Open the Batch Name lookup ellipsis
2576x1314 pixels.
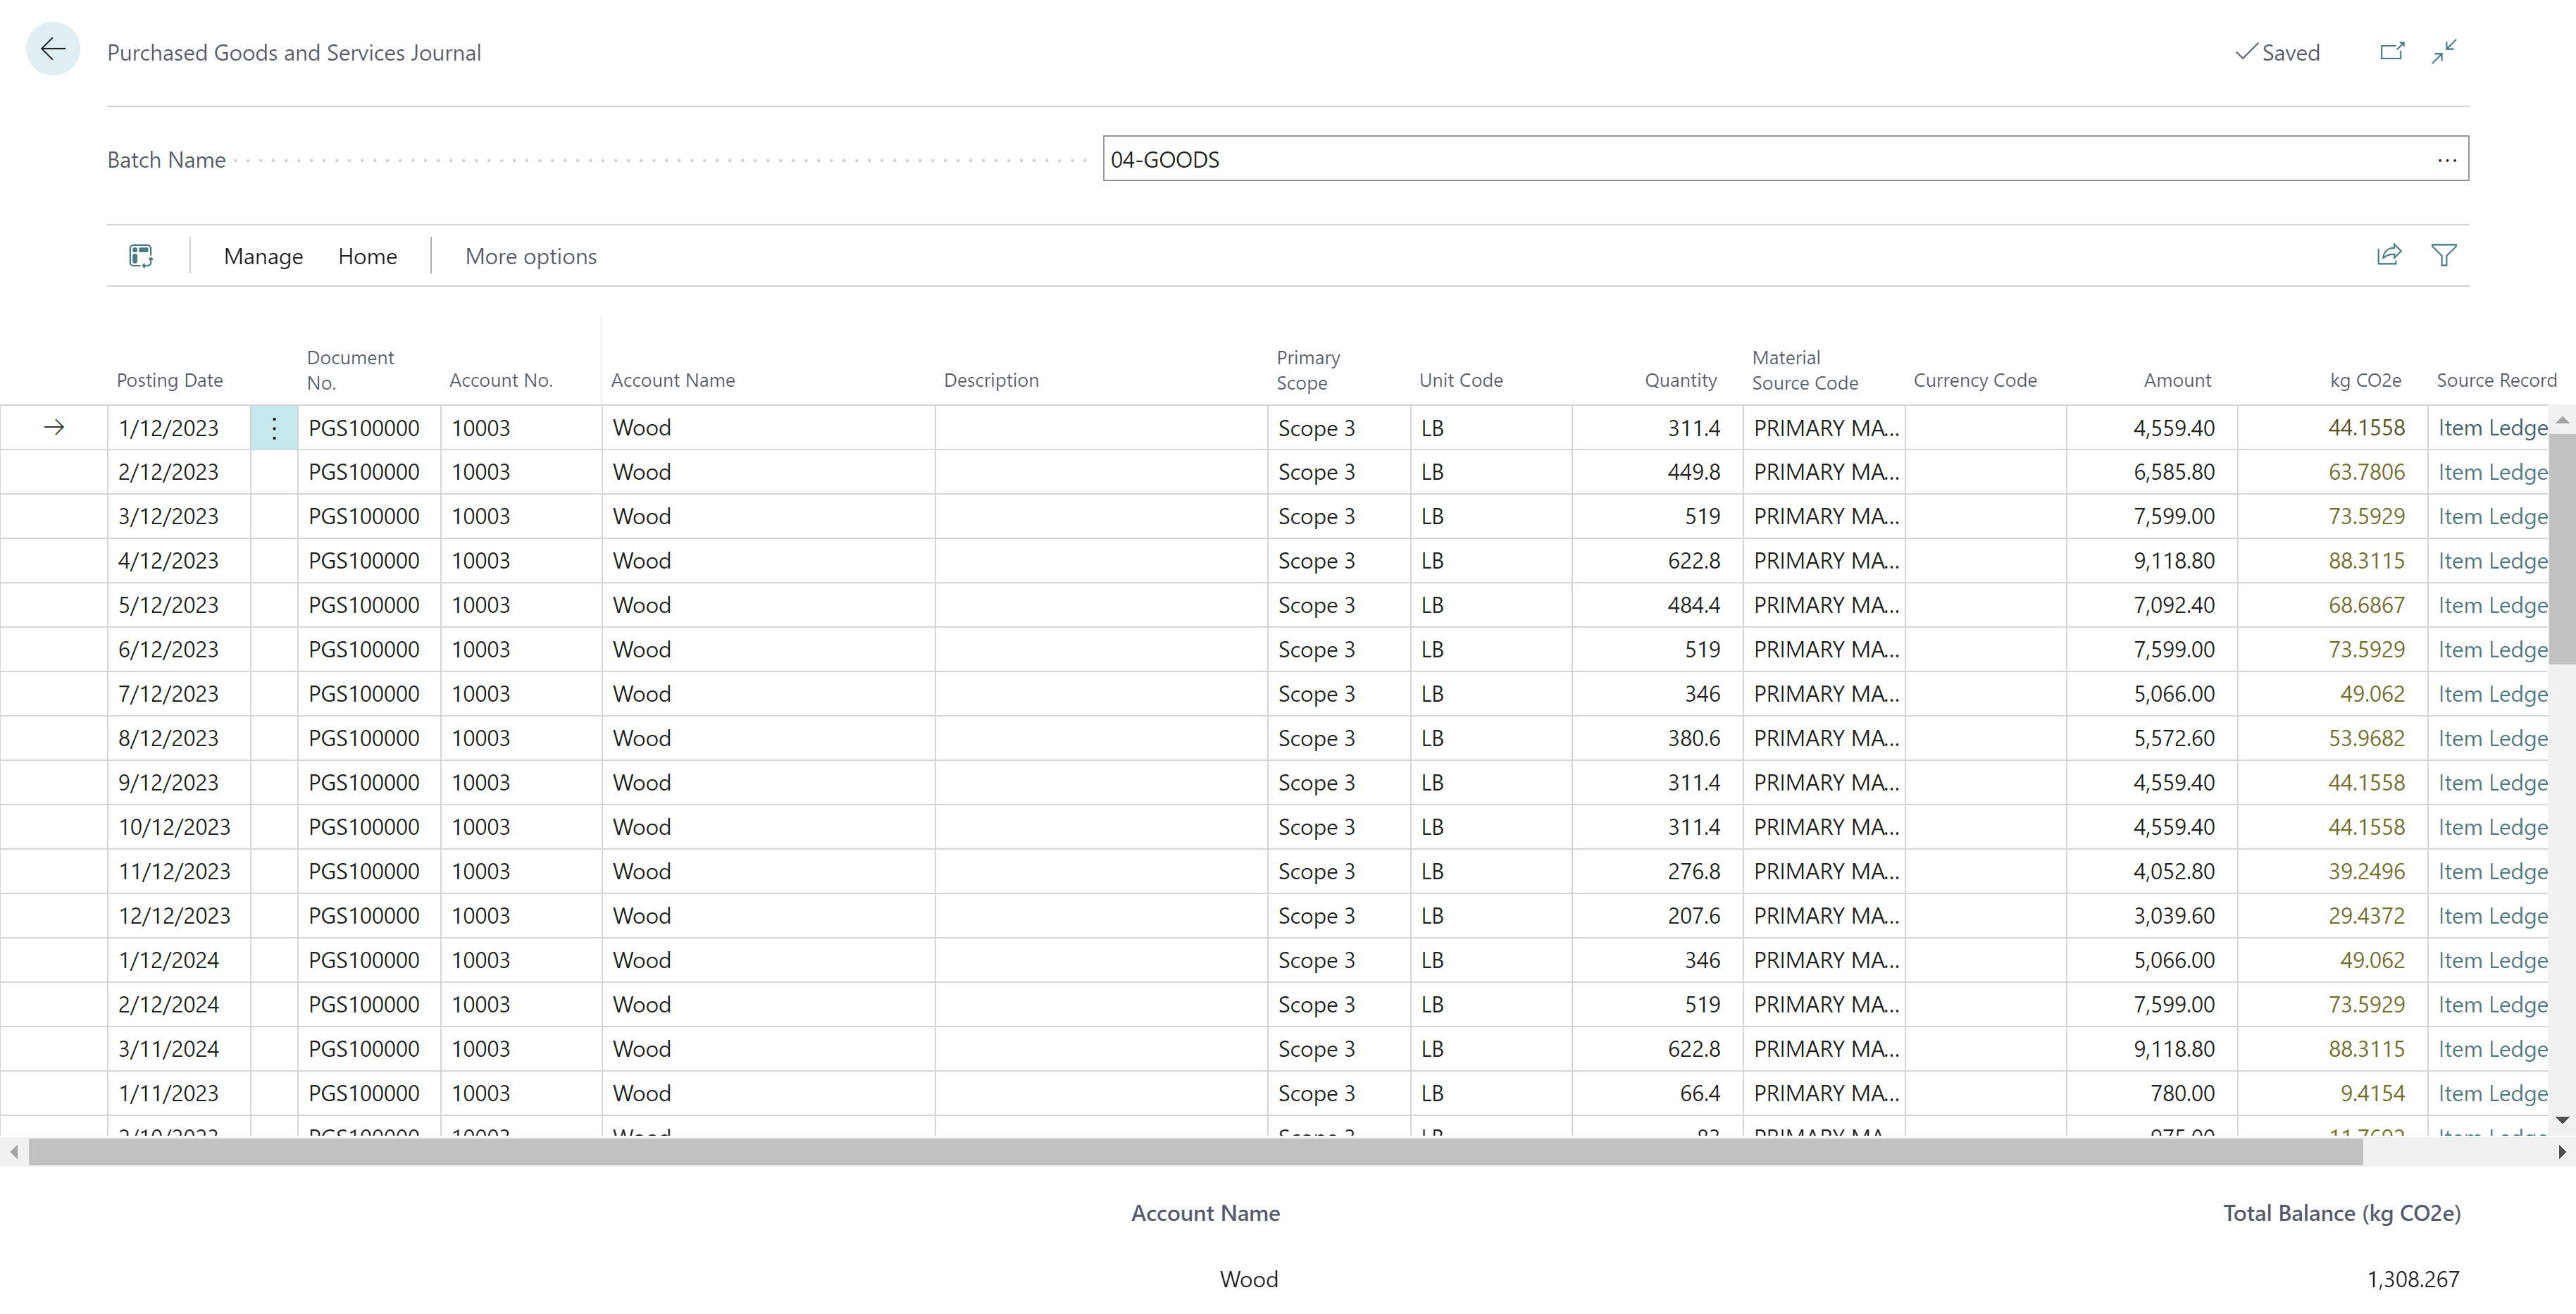2446,160
